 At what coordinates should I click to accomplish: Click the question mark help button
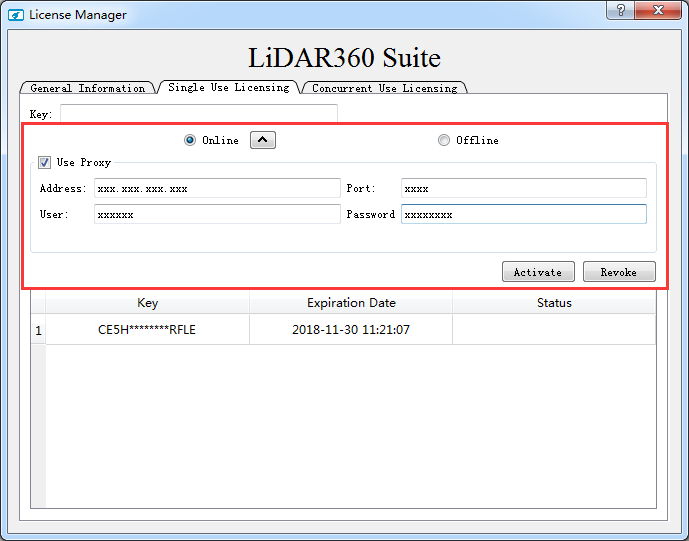[x=621, y=10]
